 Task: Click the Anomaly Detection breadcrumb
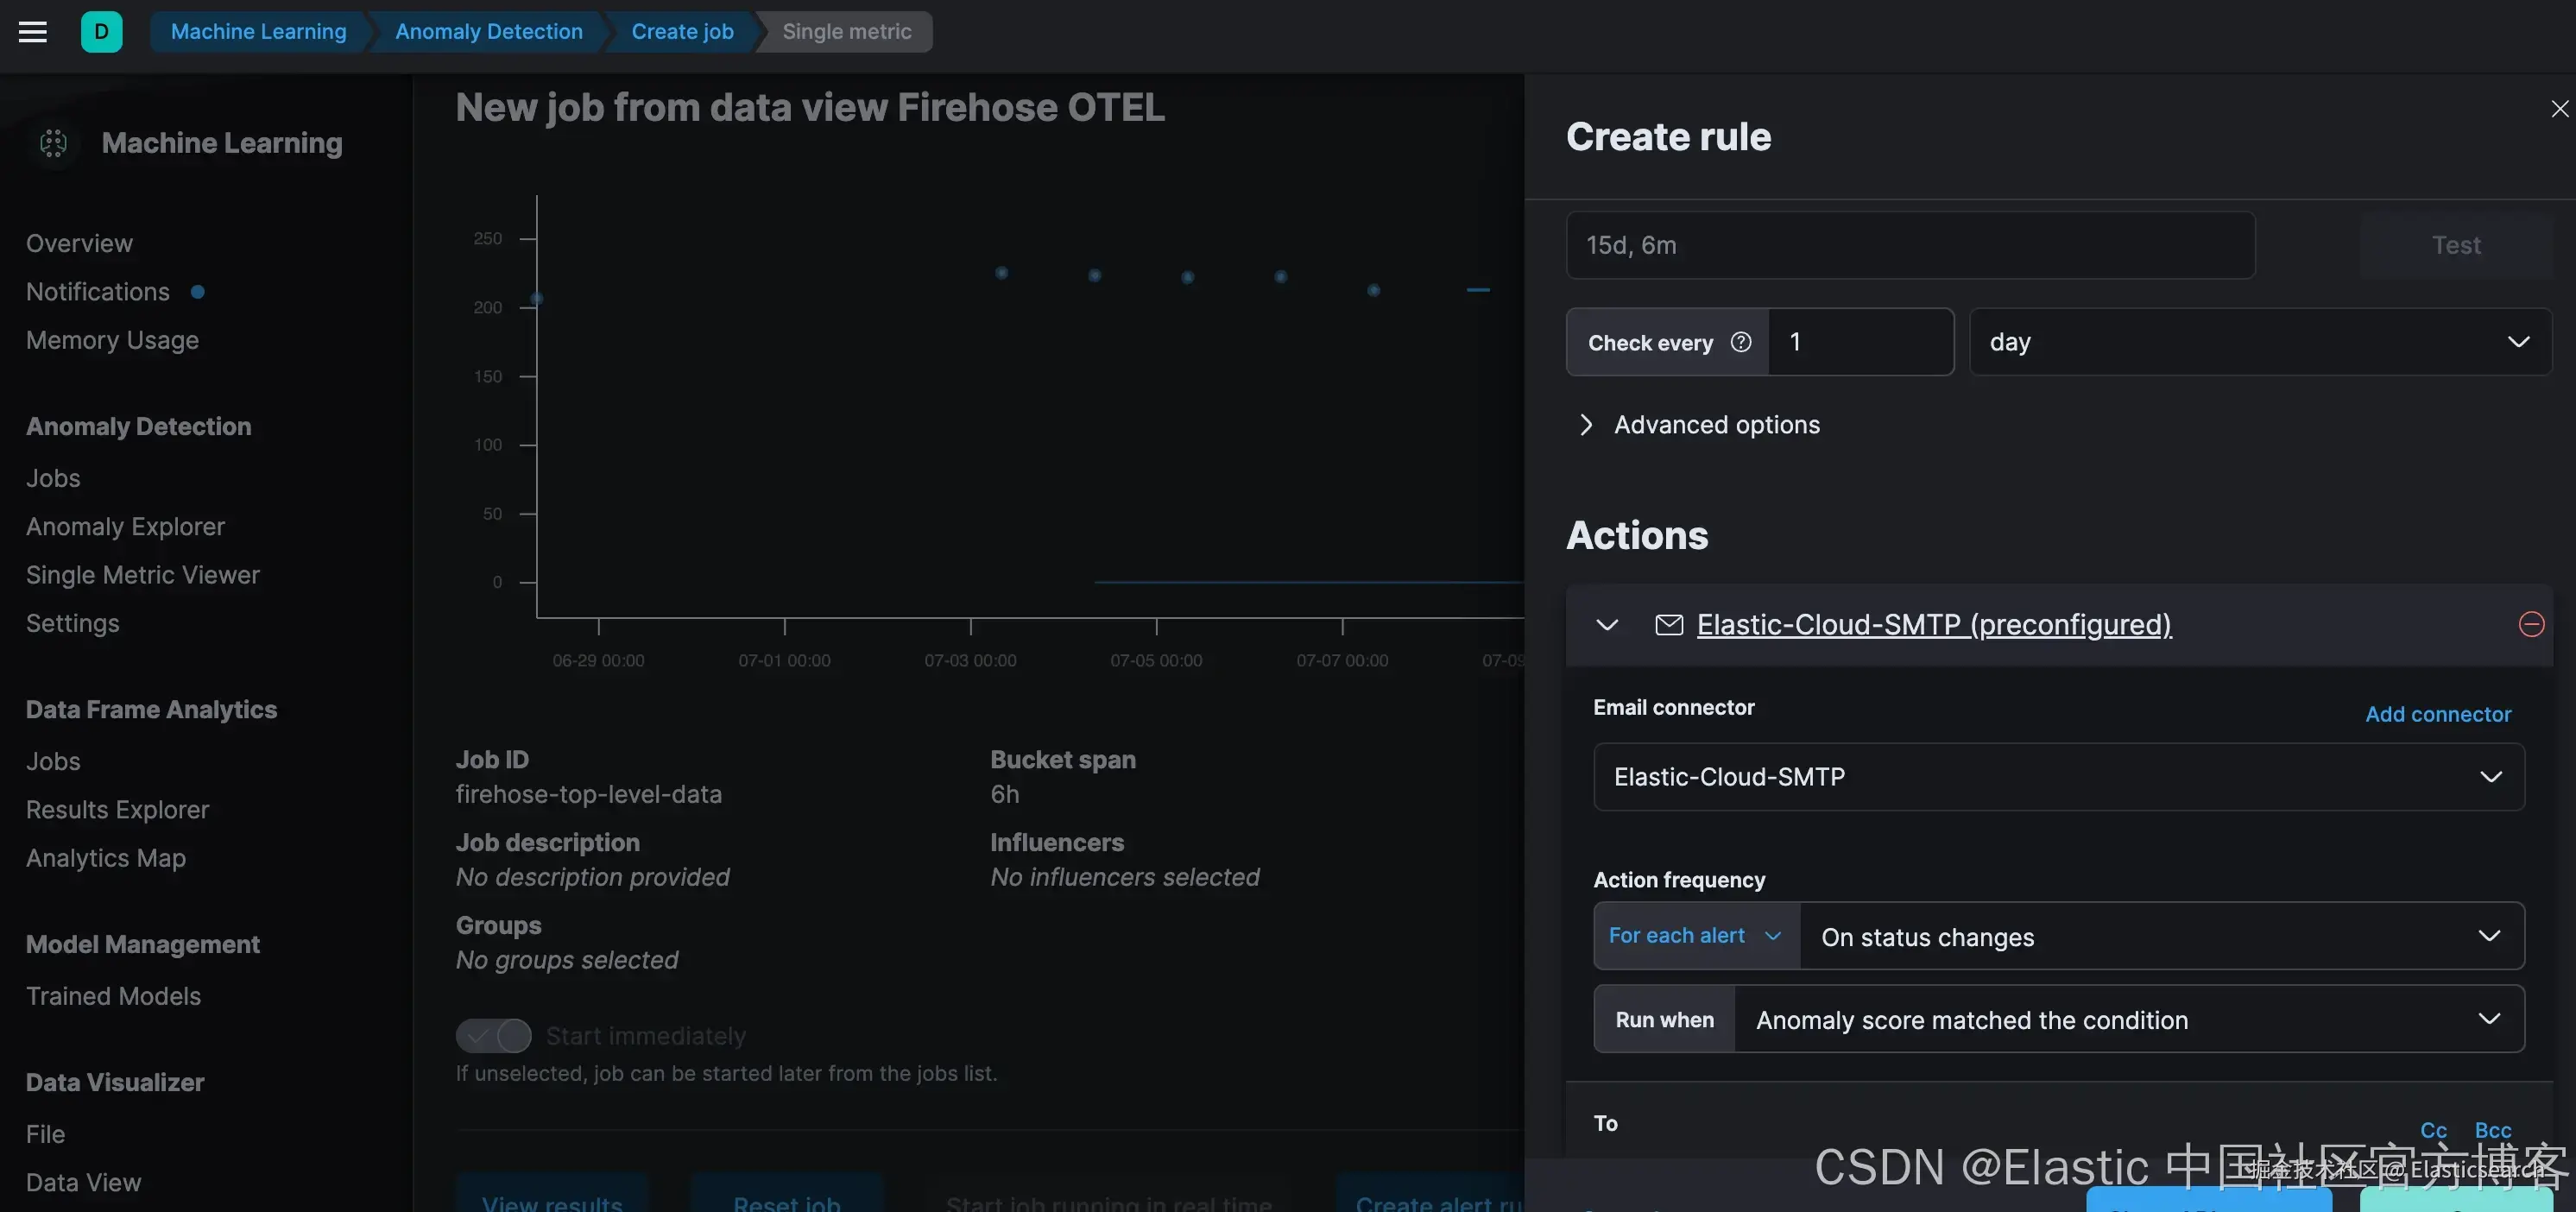(488, 31)
